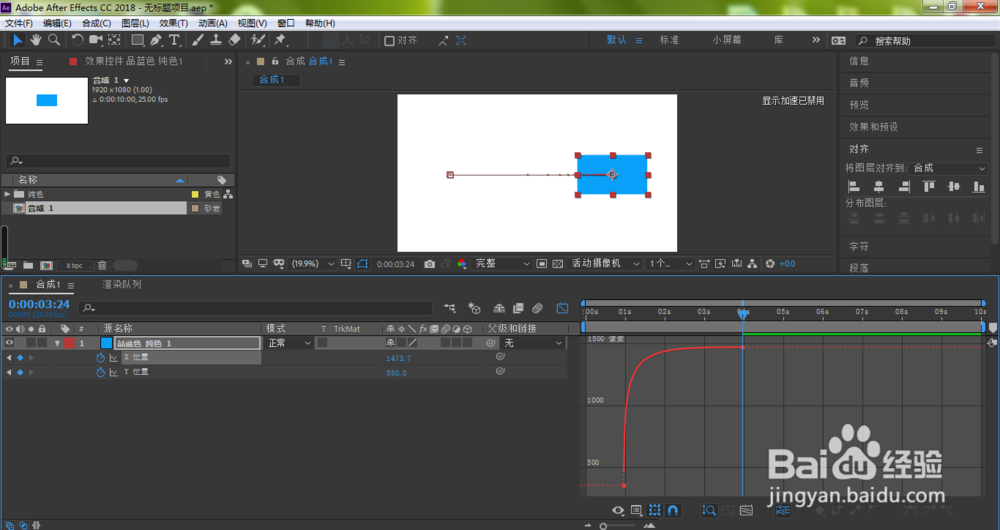The image size is (1000, 530).
Task: Select the Pen tool
Action: click(x=156, y=40)
